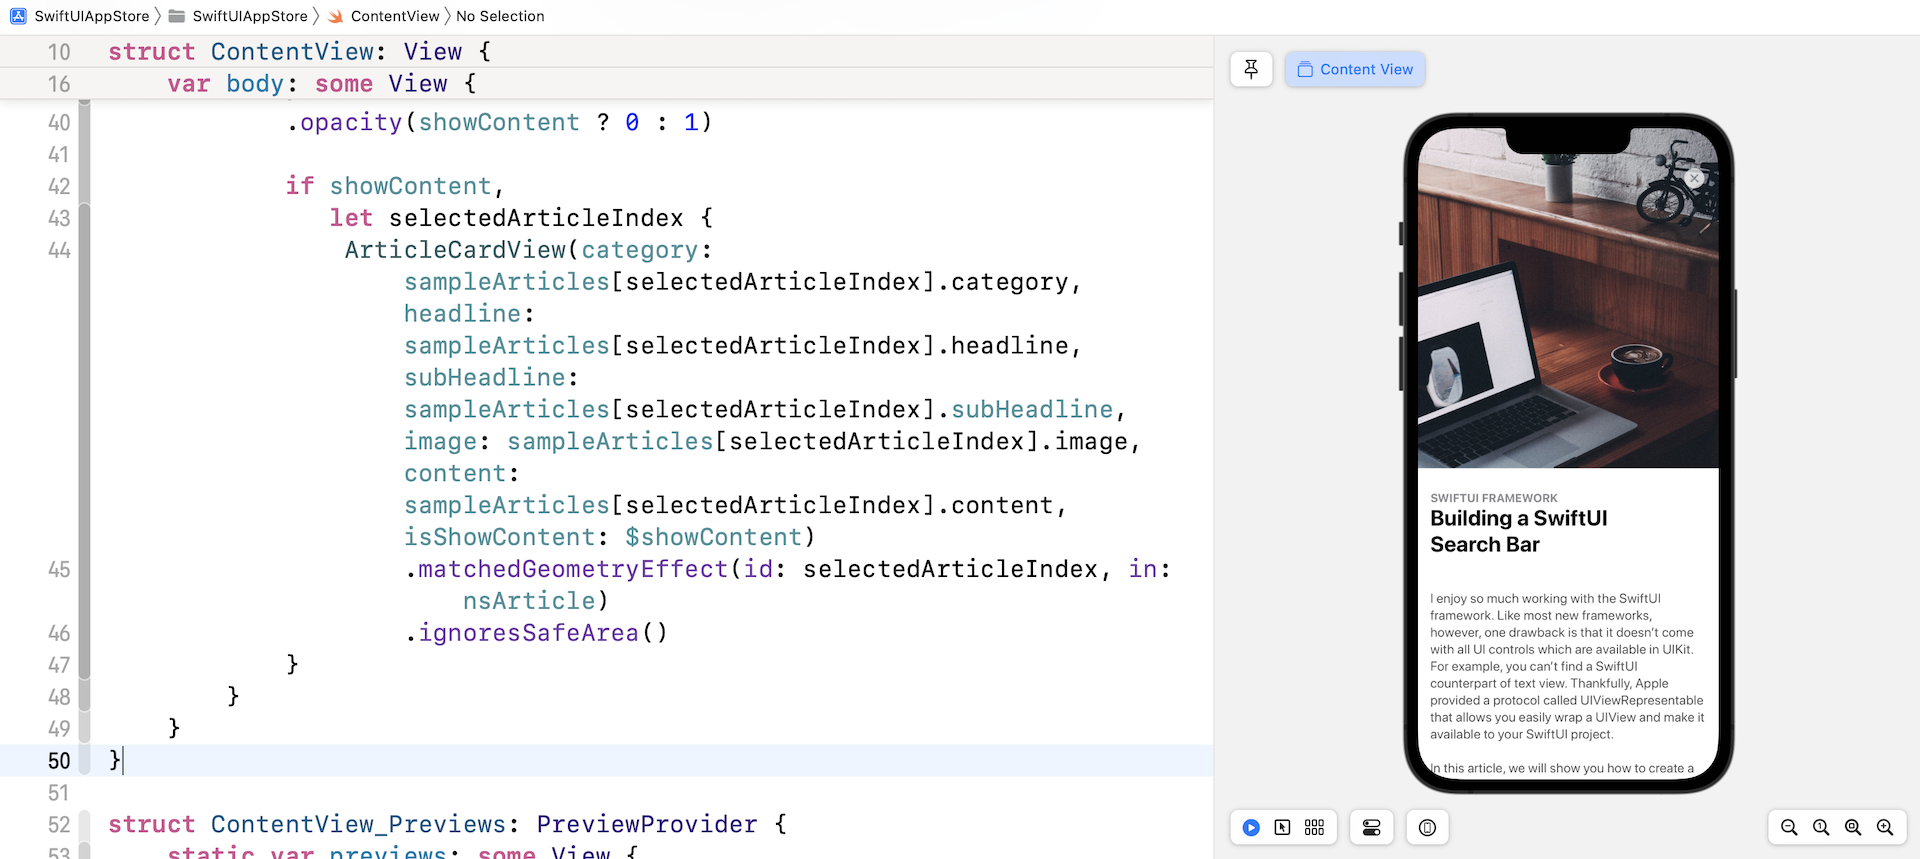Open SwiftUIAppStore folder breadcrumb

(x=249, y=16)
